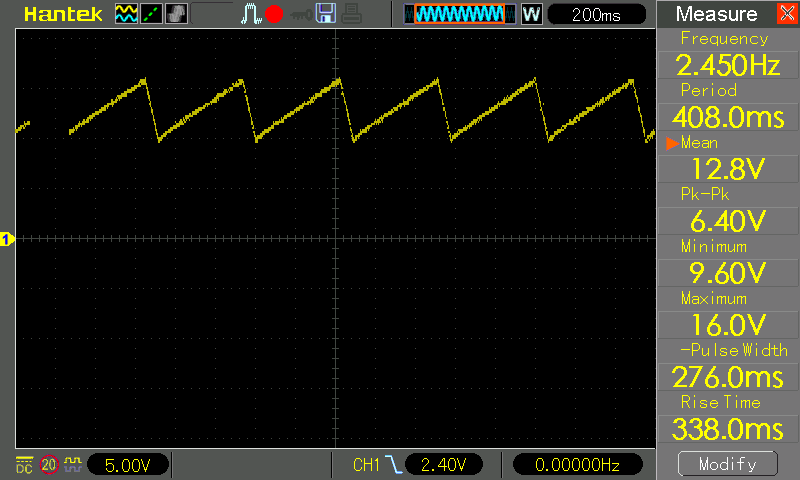Click the waveform memory position bar

460,14
